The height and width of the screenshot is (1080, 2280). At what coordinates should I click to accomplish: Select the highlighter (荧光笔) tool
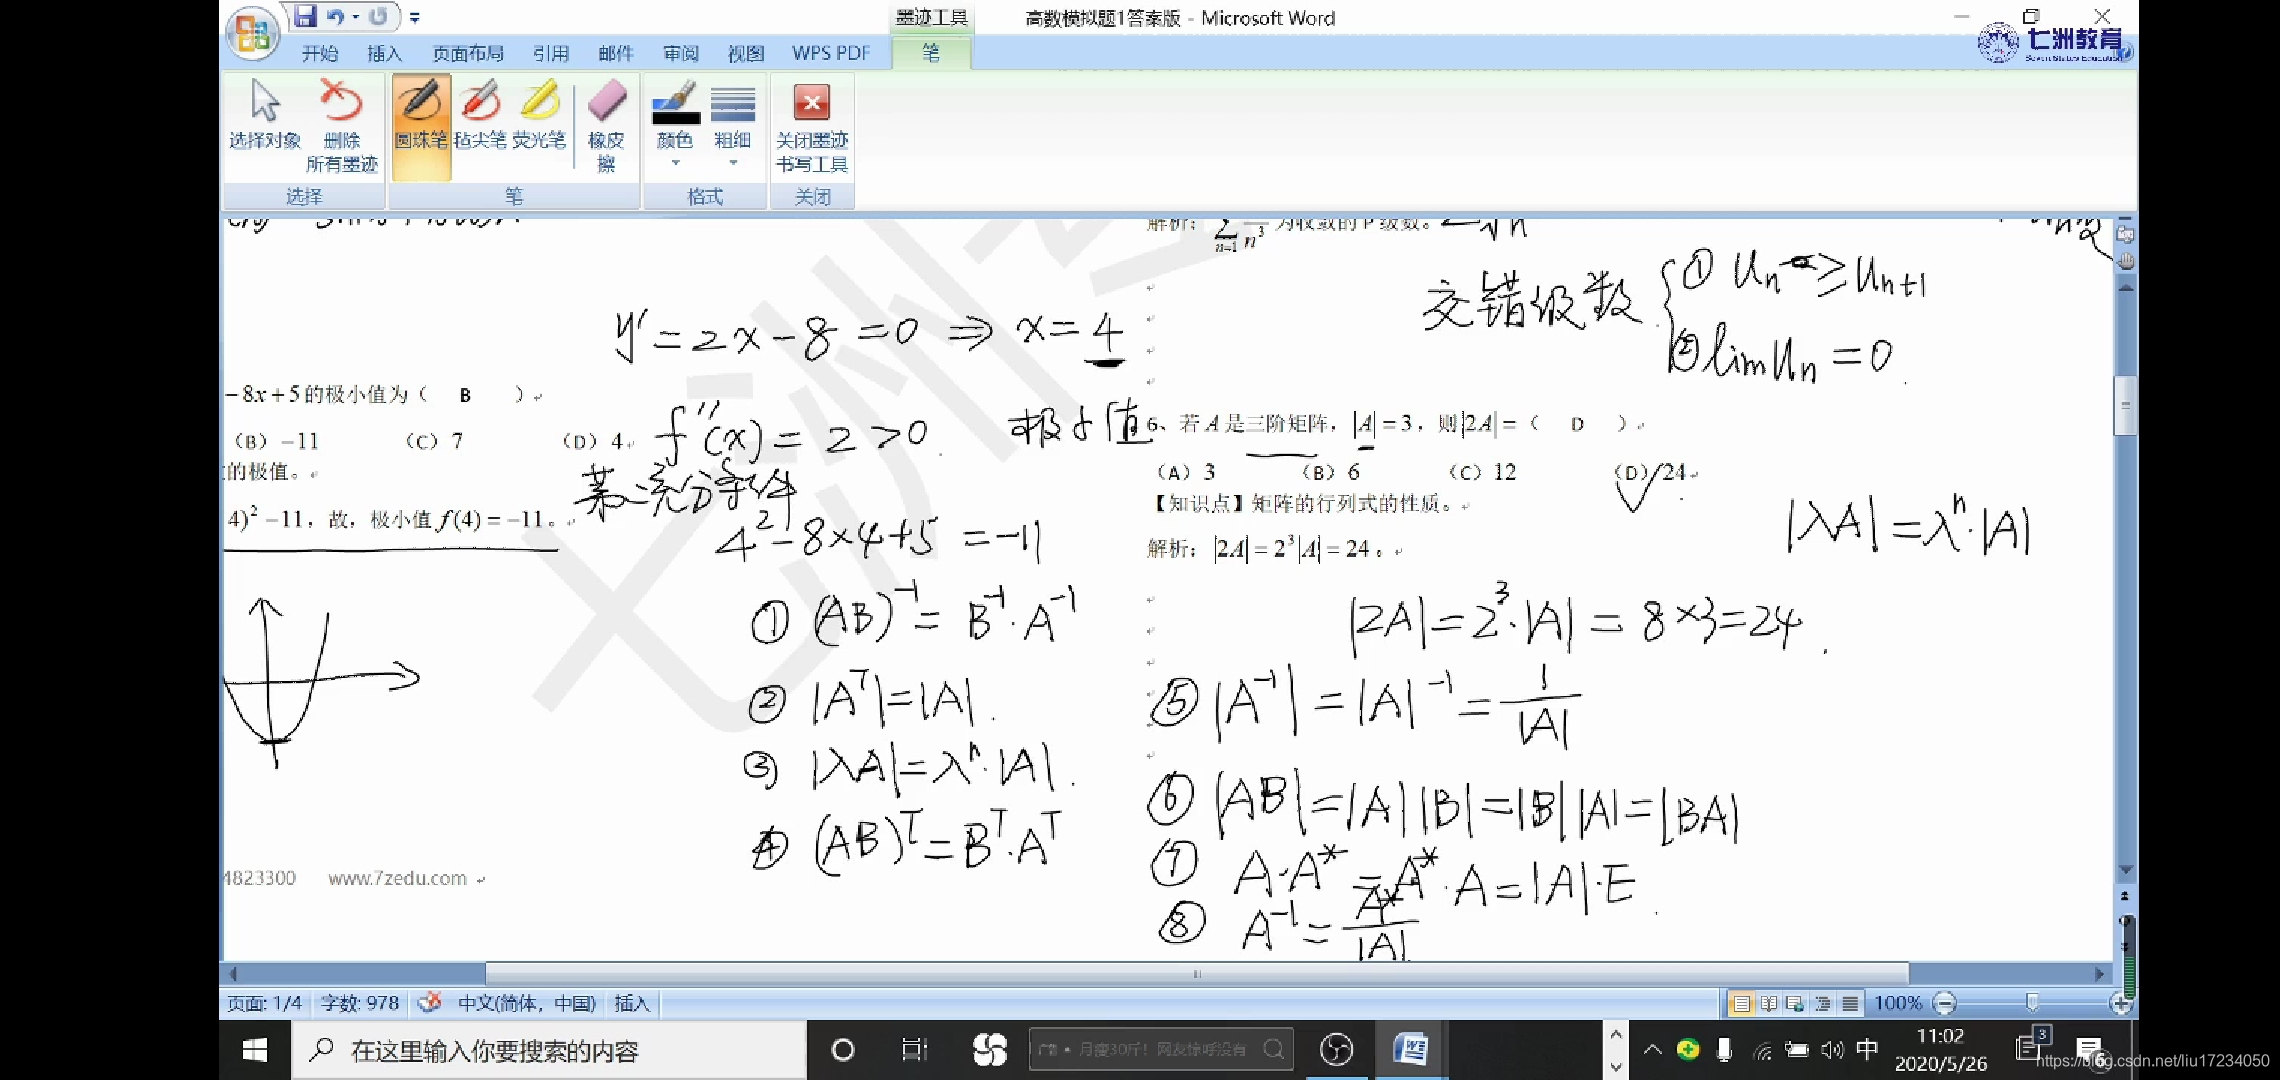539,117
